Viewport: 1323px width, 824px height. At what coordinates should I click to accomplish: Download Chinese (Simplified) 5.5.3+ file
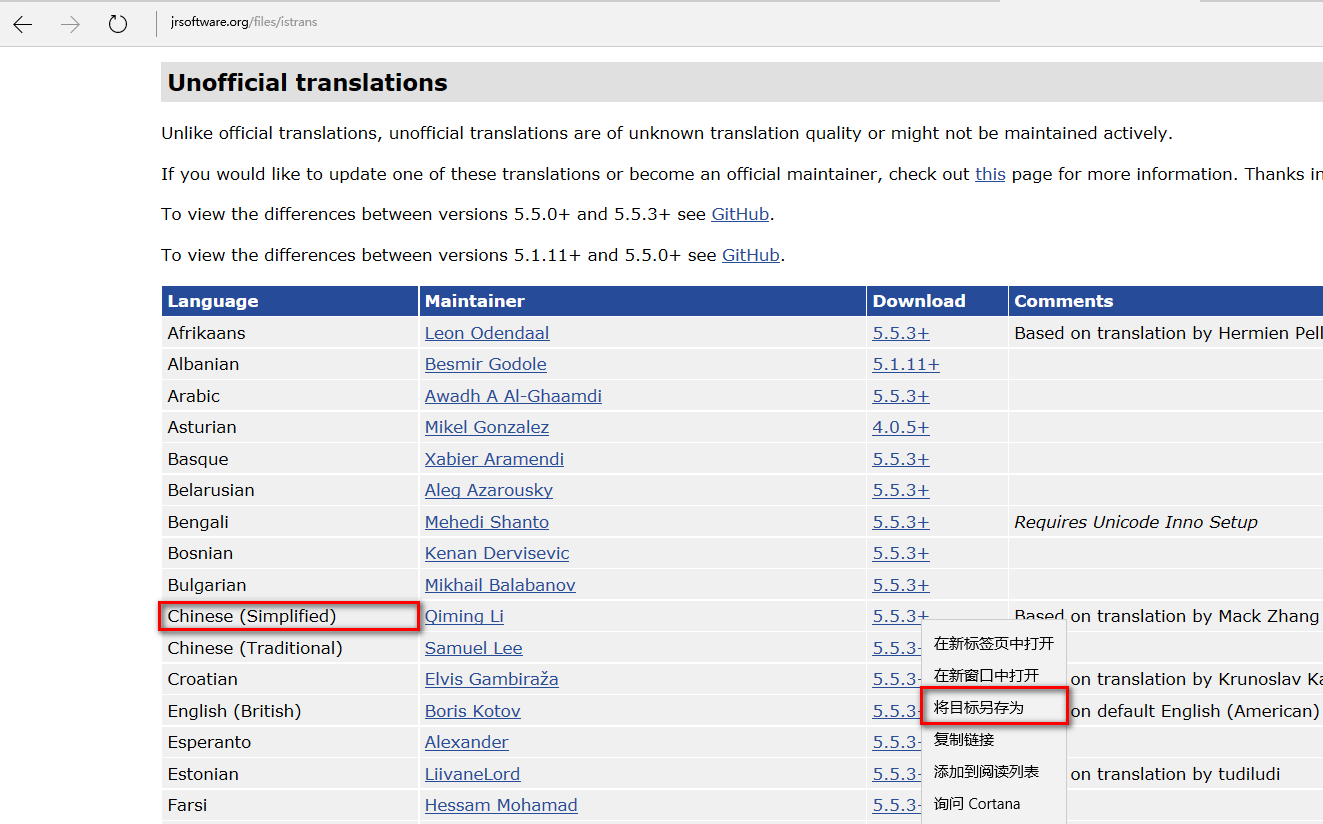pos(900,616)
